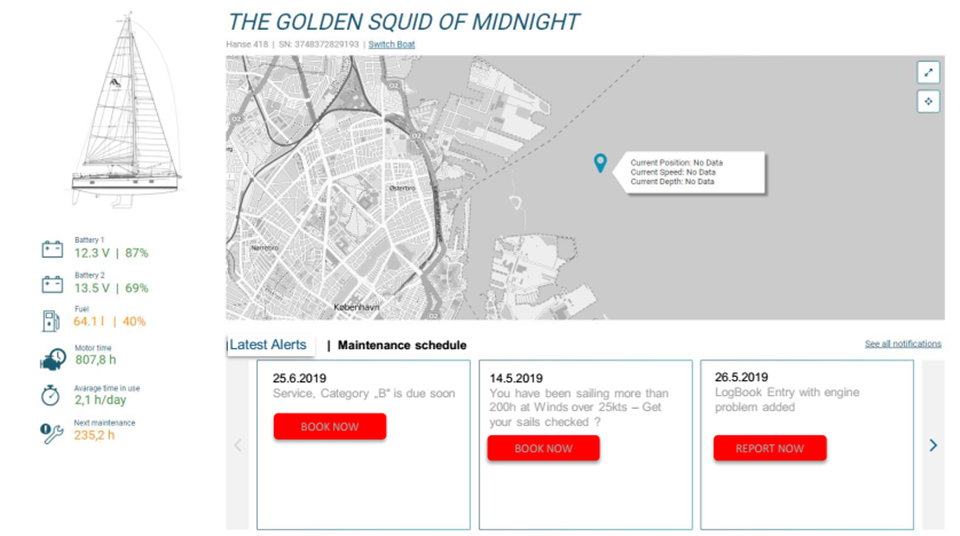This screenshot has width=960, height=536.
Task: Click the boat location pin on map
Action: [600, 163]
